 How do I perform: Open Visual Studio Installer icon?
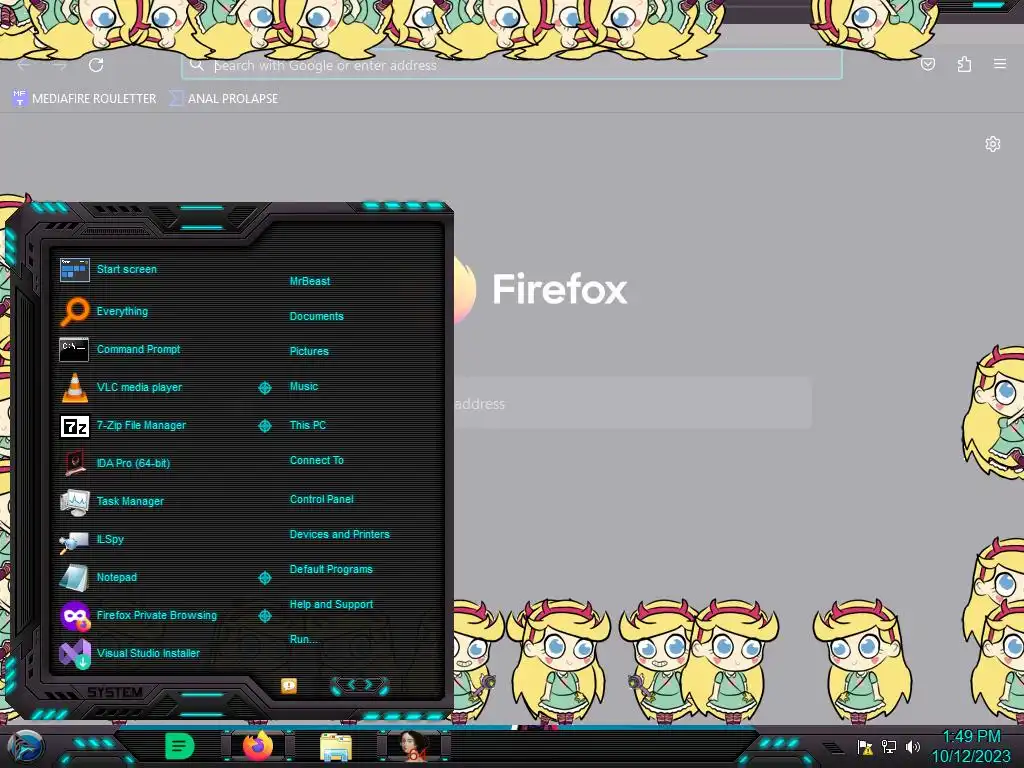pyautogui.click(x=74, y=654)
